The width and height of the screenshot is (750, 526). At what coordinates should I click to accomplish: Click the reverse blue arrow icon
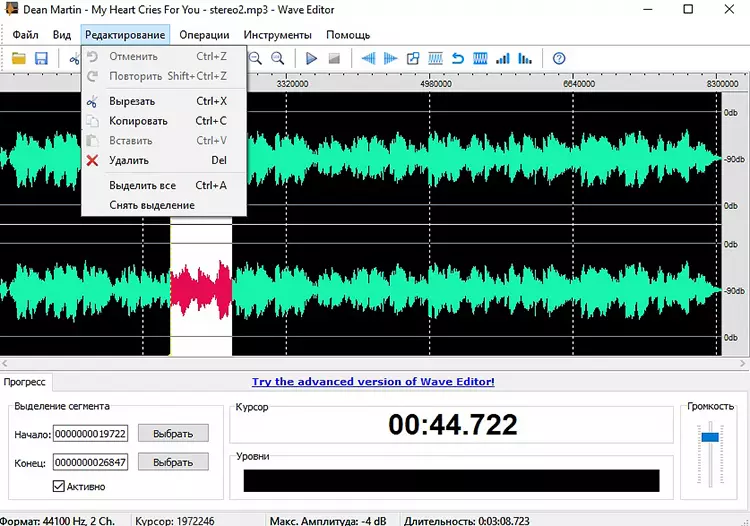458,58
